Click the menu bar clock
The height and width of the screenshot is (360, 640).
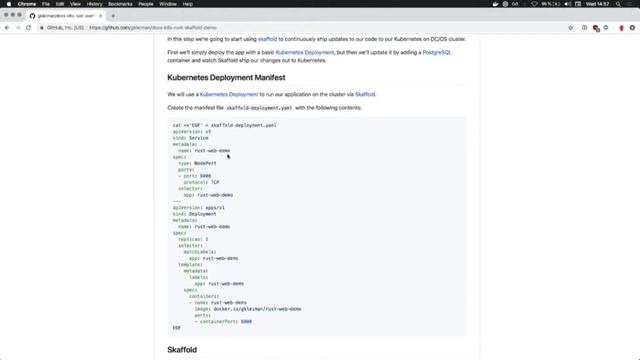tap(598, 4)
